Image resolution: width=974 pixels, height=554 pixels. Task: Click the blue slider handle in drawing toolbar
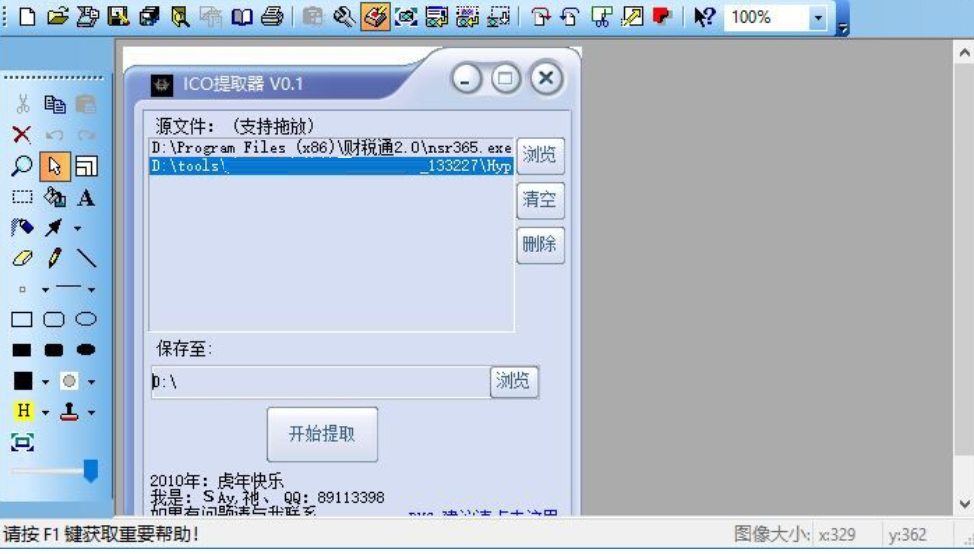pyautogui.click(x=91, y=471)
